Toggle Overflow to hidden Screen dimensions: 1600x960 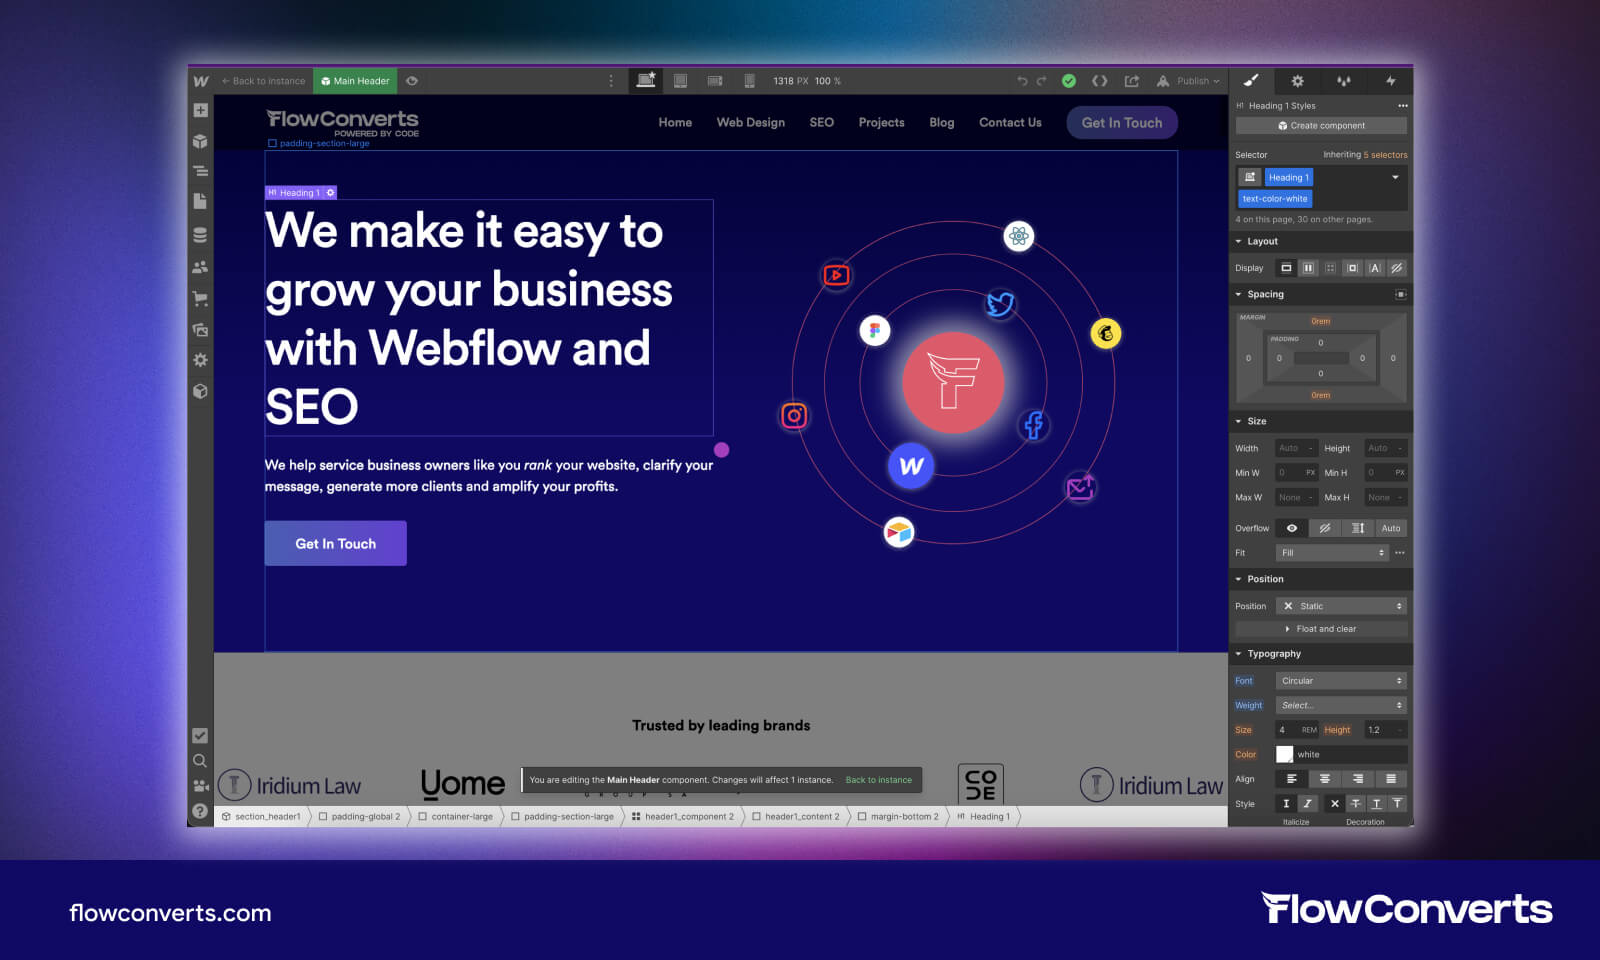tap(1325, 528)
